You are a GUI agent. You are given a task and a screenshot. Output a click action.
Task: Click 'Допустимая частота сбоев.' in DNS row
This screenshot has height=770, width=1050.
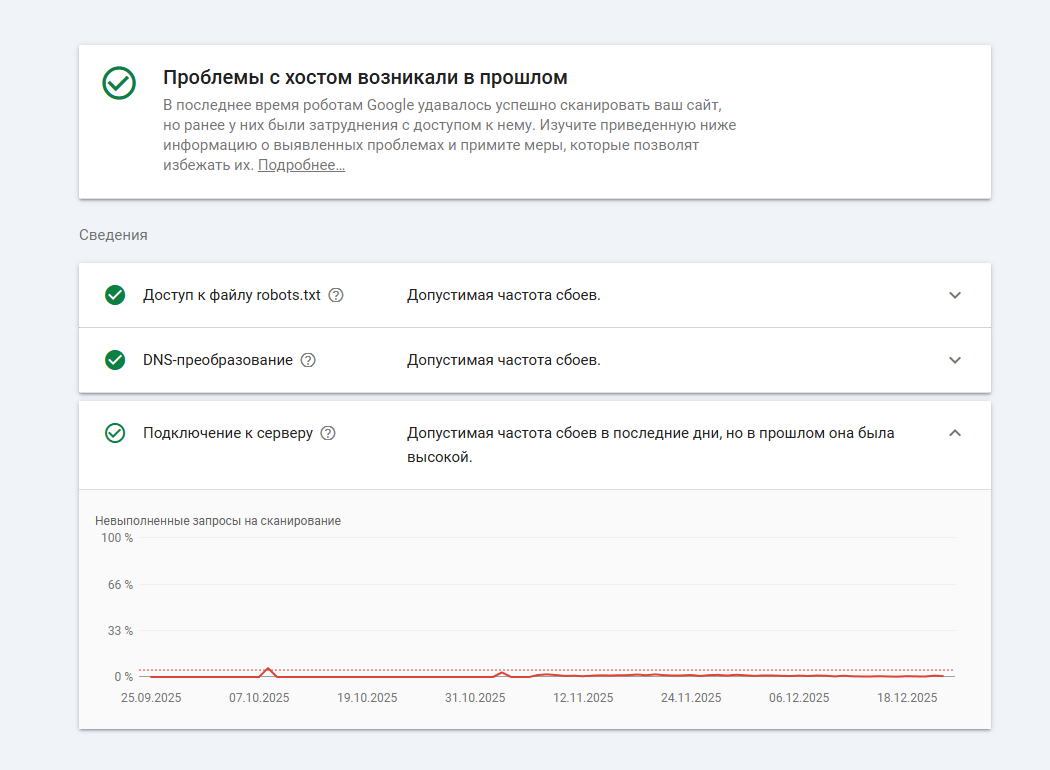(x=504, y=360)
